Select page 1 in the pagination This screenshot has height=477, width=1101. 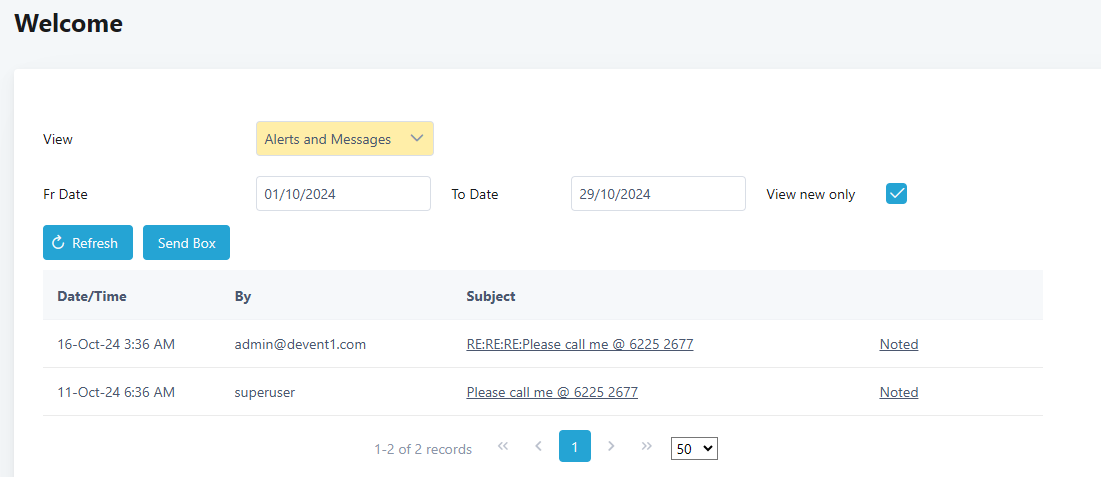click(x=574, y=446)
